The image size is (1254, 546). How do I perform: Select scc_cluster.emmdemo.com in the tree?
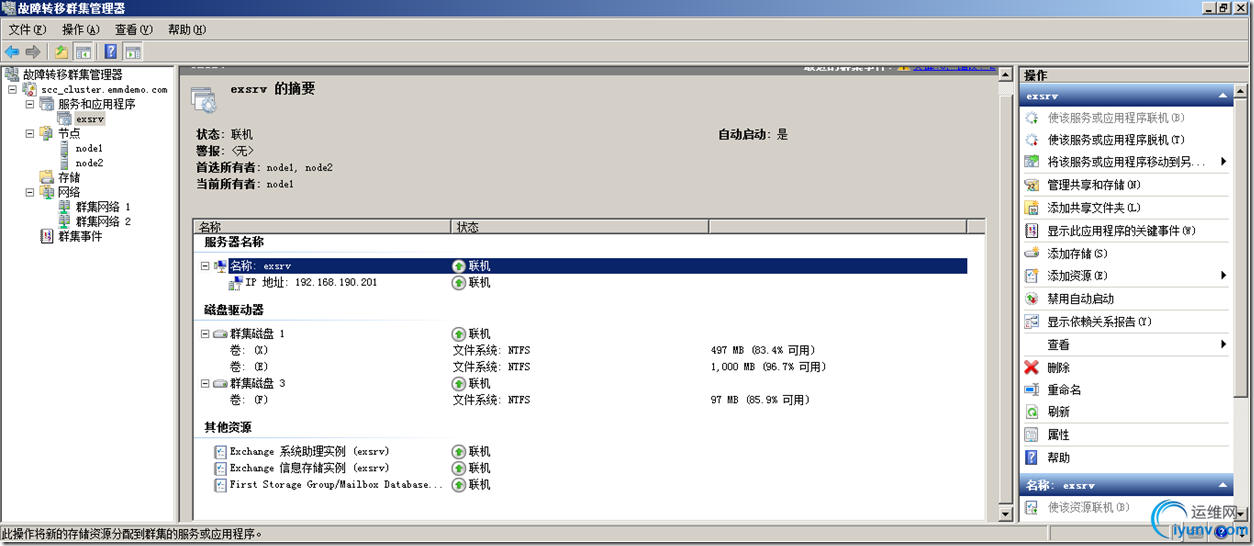tap(104, 89)
